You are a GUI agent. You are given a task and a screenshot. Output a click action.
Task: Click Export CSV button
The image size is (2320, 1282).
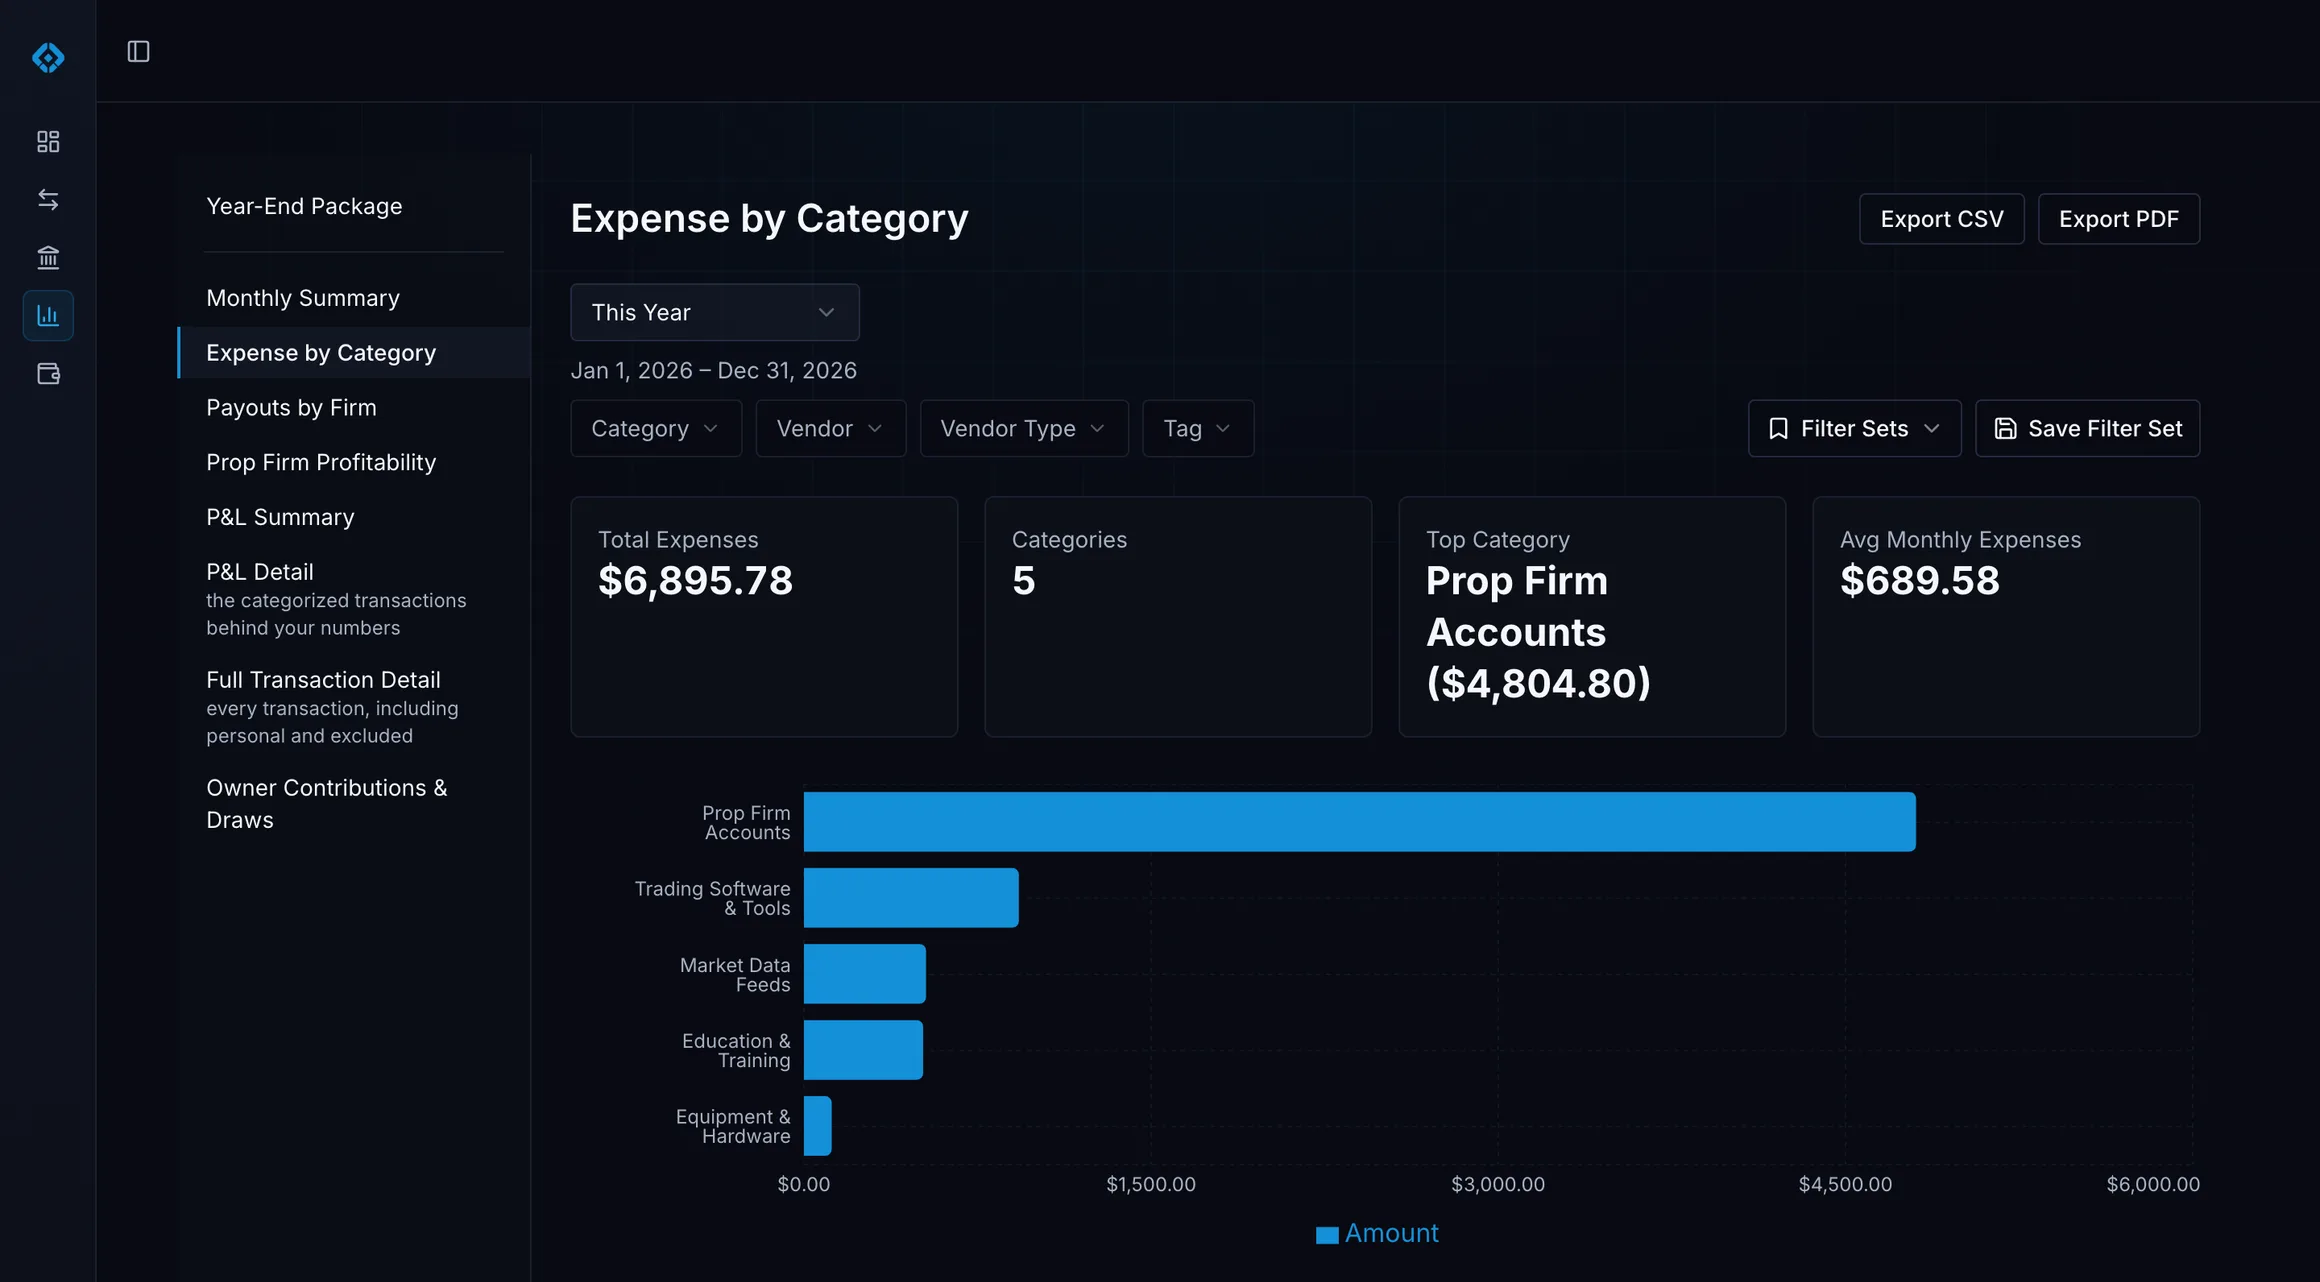1941,219
